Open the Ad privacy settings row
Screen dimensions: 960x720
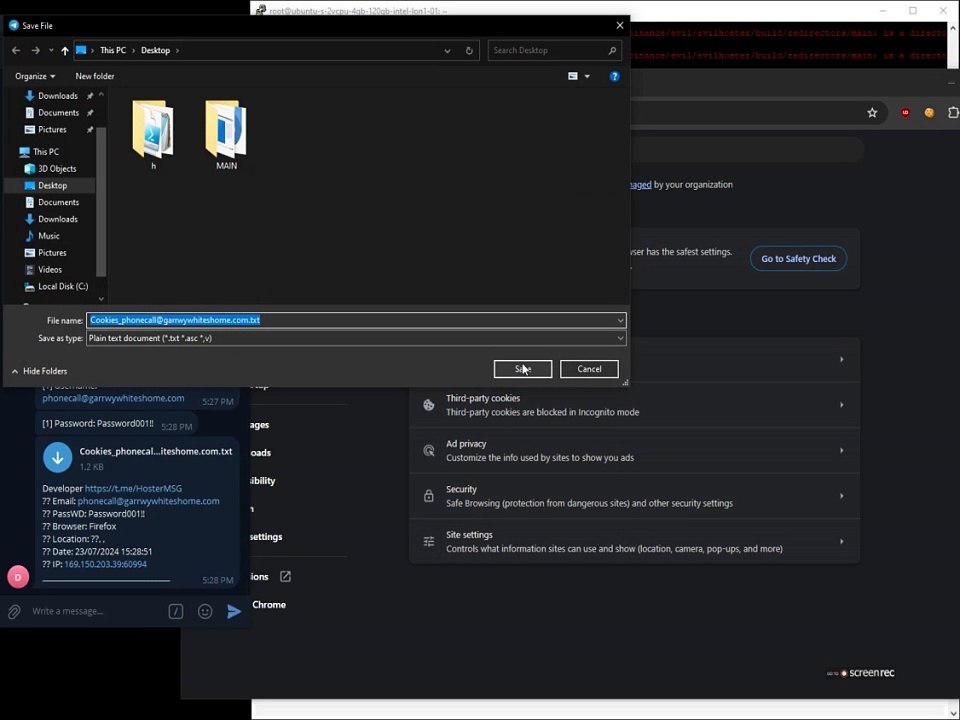click(x=634, y=451)
